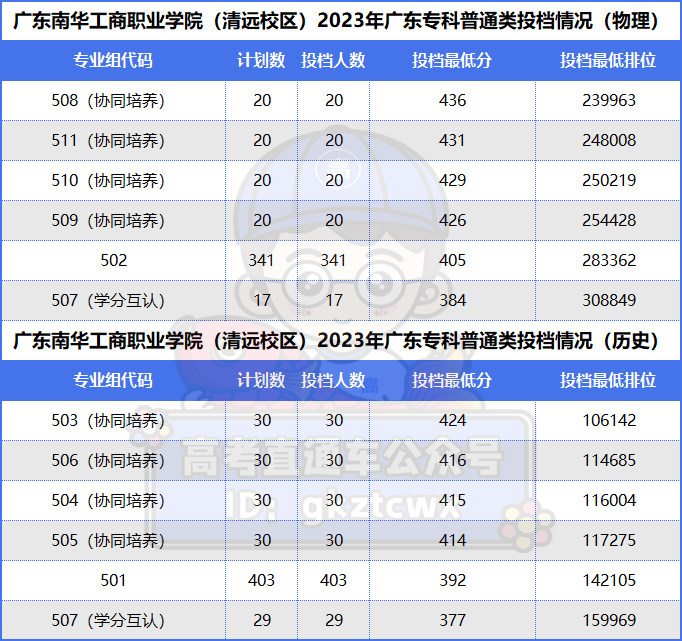
Task: Click minimum score 415
Action: [452, 501]
